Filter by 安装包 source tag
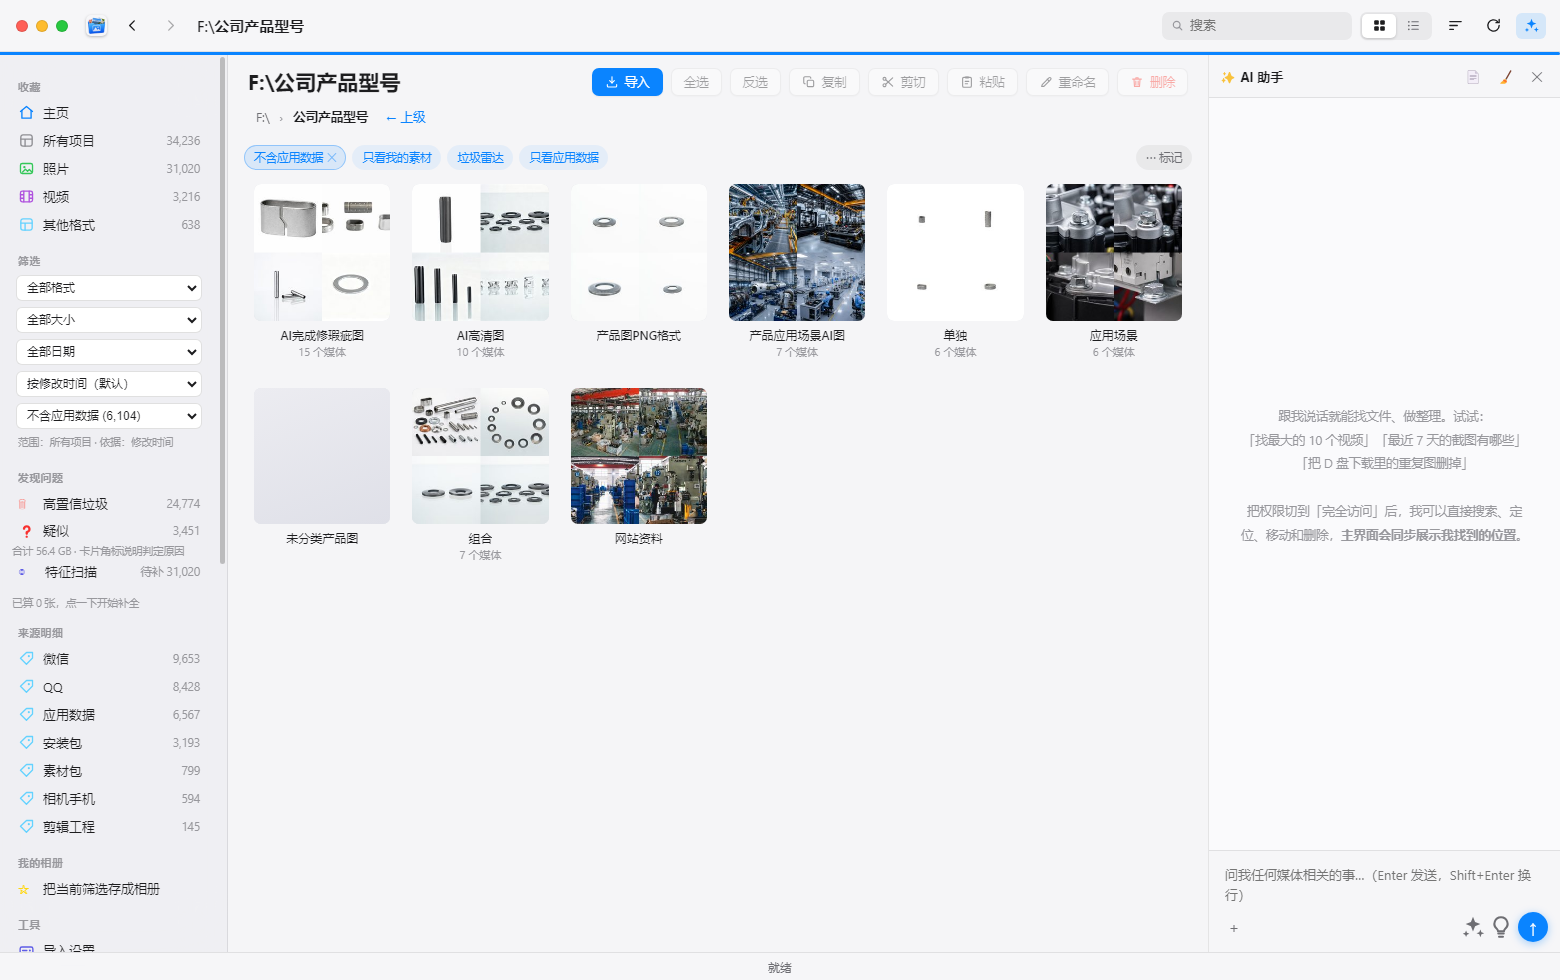 [x=110, y=743]
